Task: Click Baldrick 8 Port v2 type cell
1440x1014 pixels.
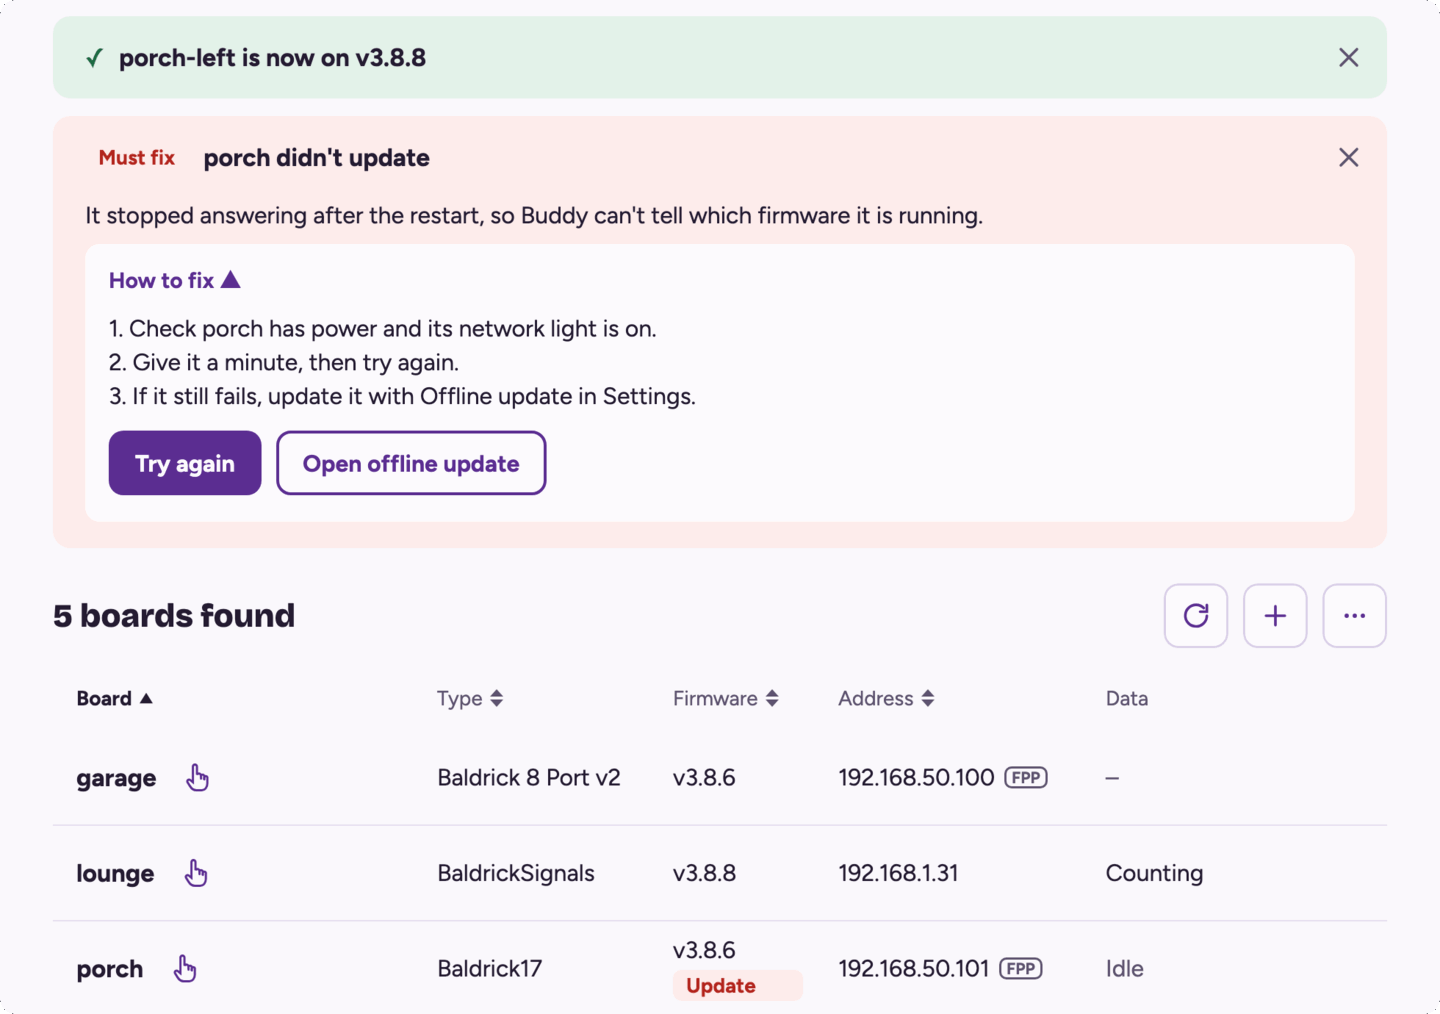Action: pos(529,778)
